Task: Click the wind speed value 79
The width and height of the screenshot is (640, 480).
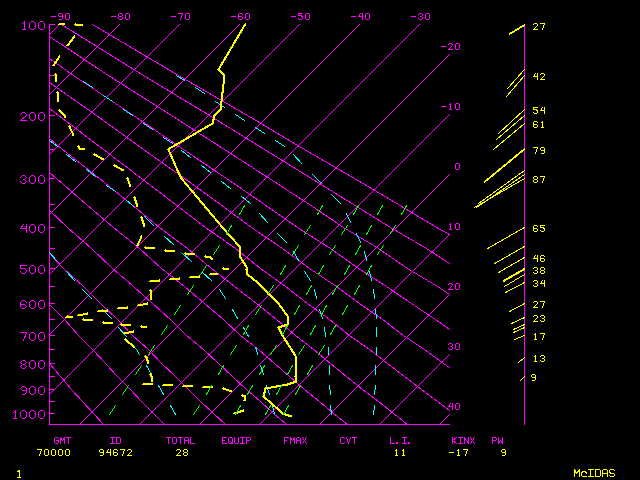Action: tap(538, 151)
